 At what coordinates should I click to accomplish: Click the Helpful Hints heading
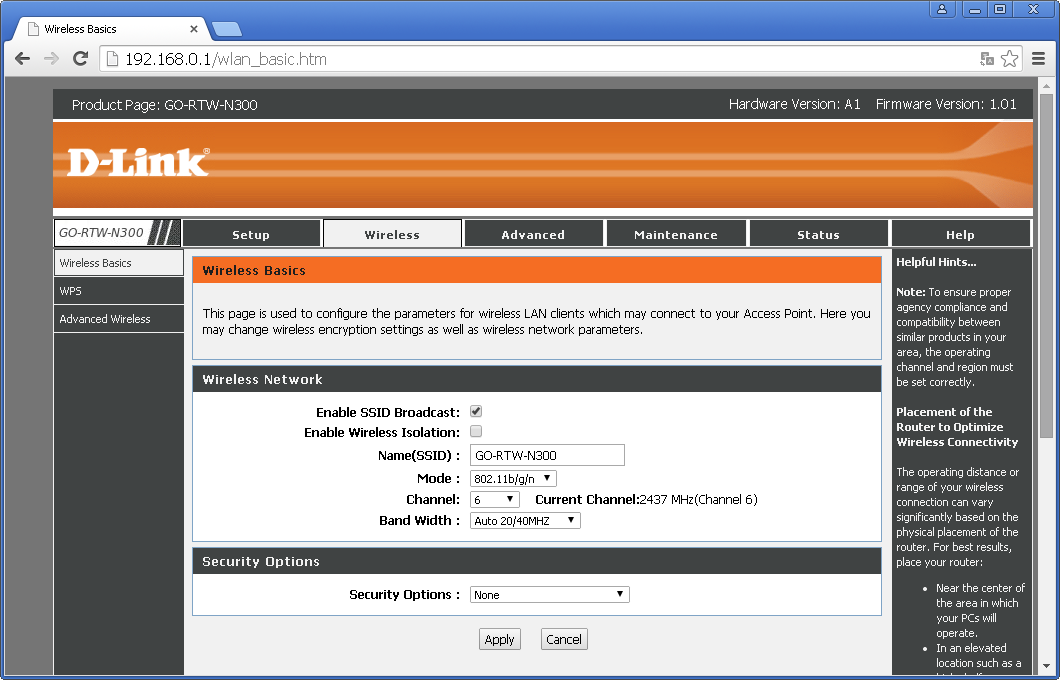[x=936, y=262]
